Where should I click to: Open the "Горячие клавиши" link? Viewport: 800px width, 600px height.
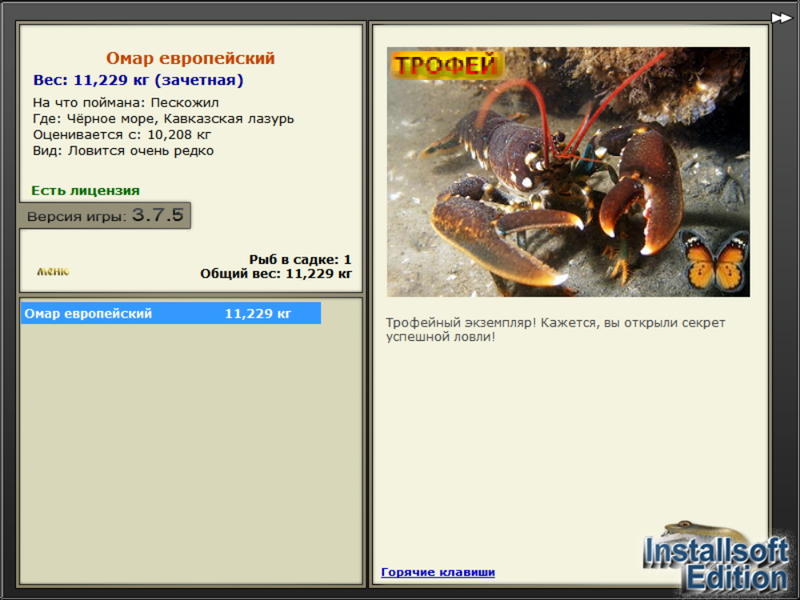[438, 572]
